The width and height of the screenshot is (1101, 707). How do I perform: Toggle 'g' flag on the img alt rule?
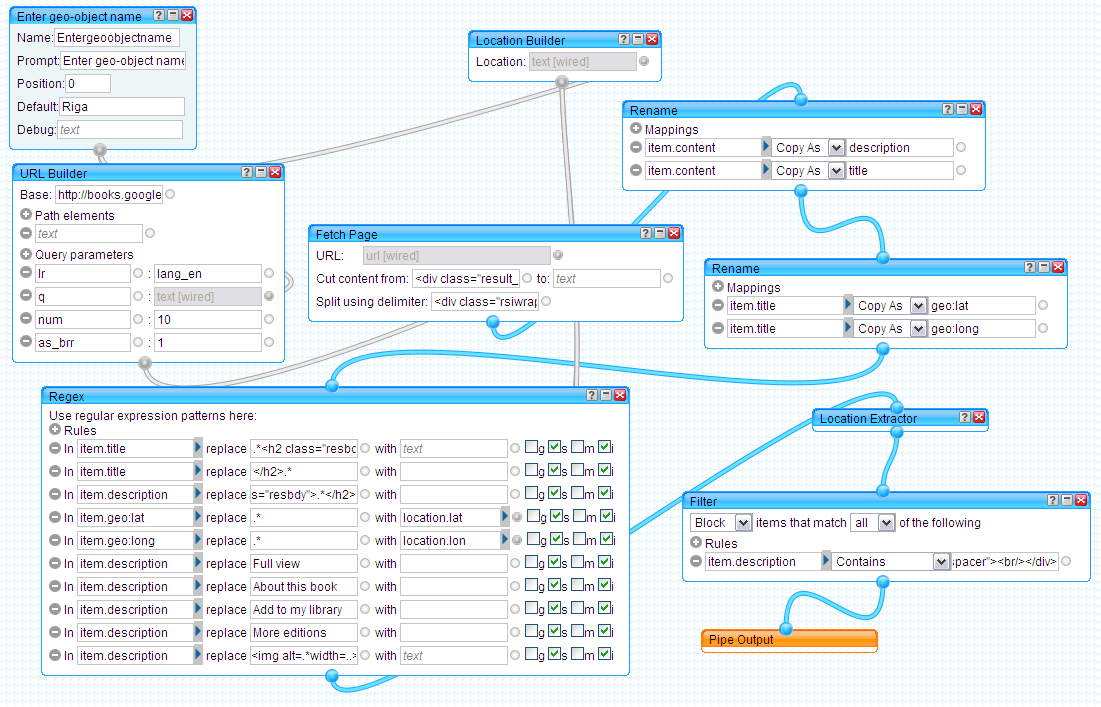532,654
